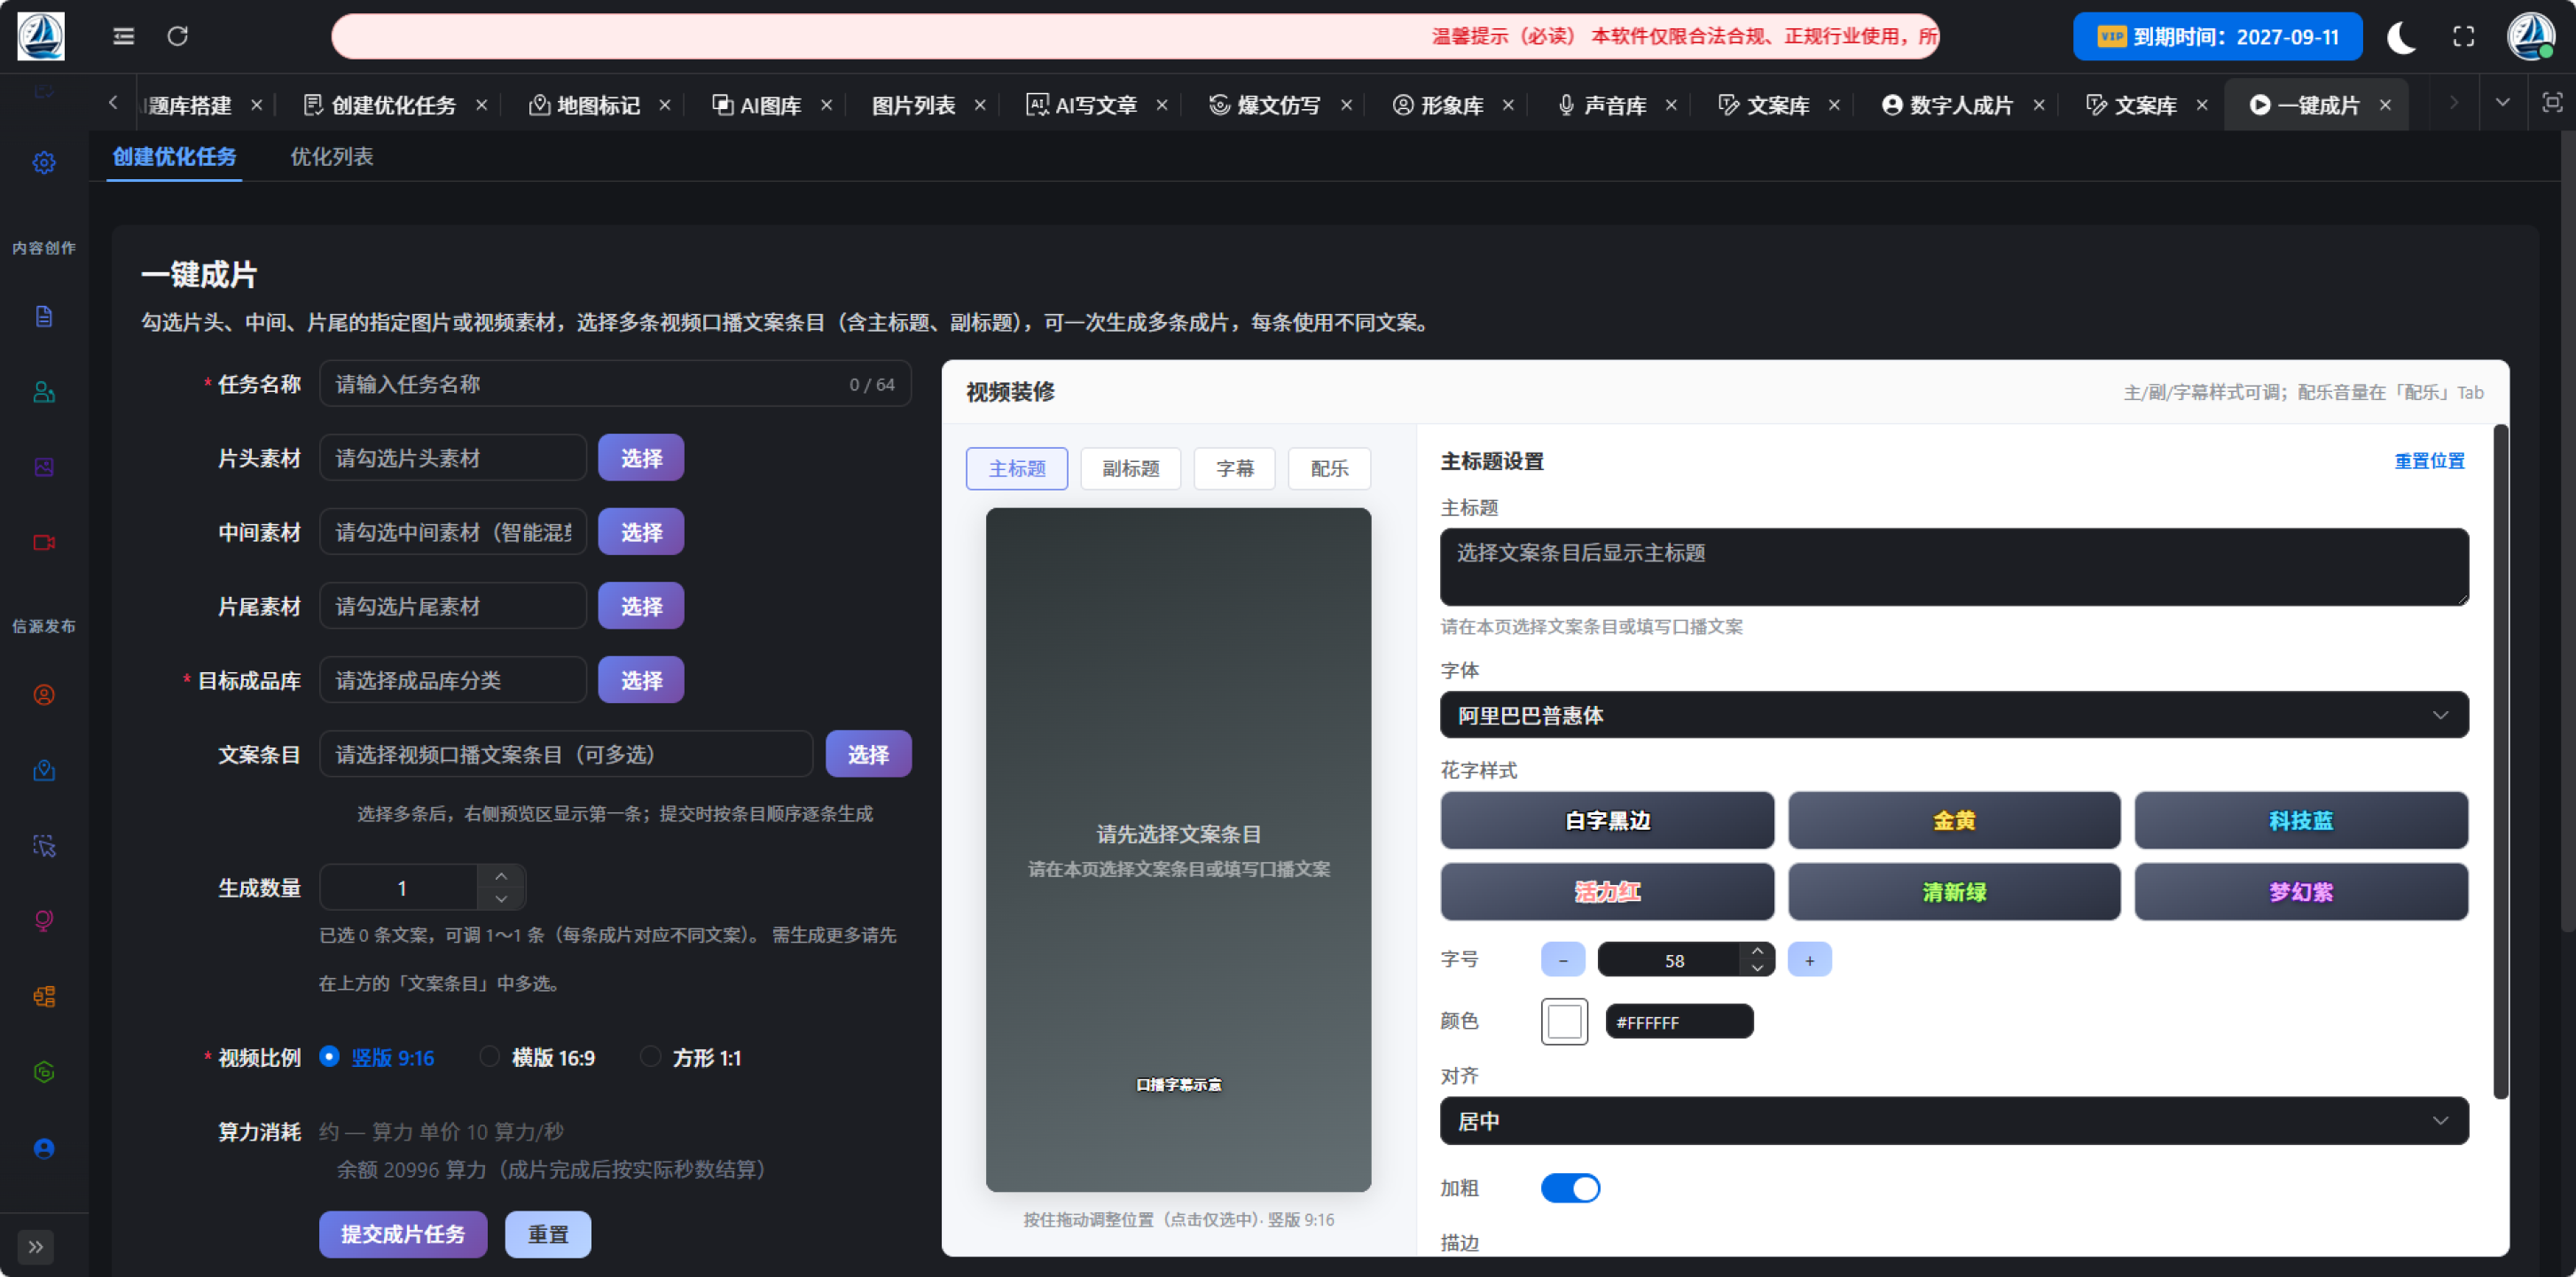Click the 重置 reset button
The height and width of the screenshot is (1277, 2576).
[548, 1234]
